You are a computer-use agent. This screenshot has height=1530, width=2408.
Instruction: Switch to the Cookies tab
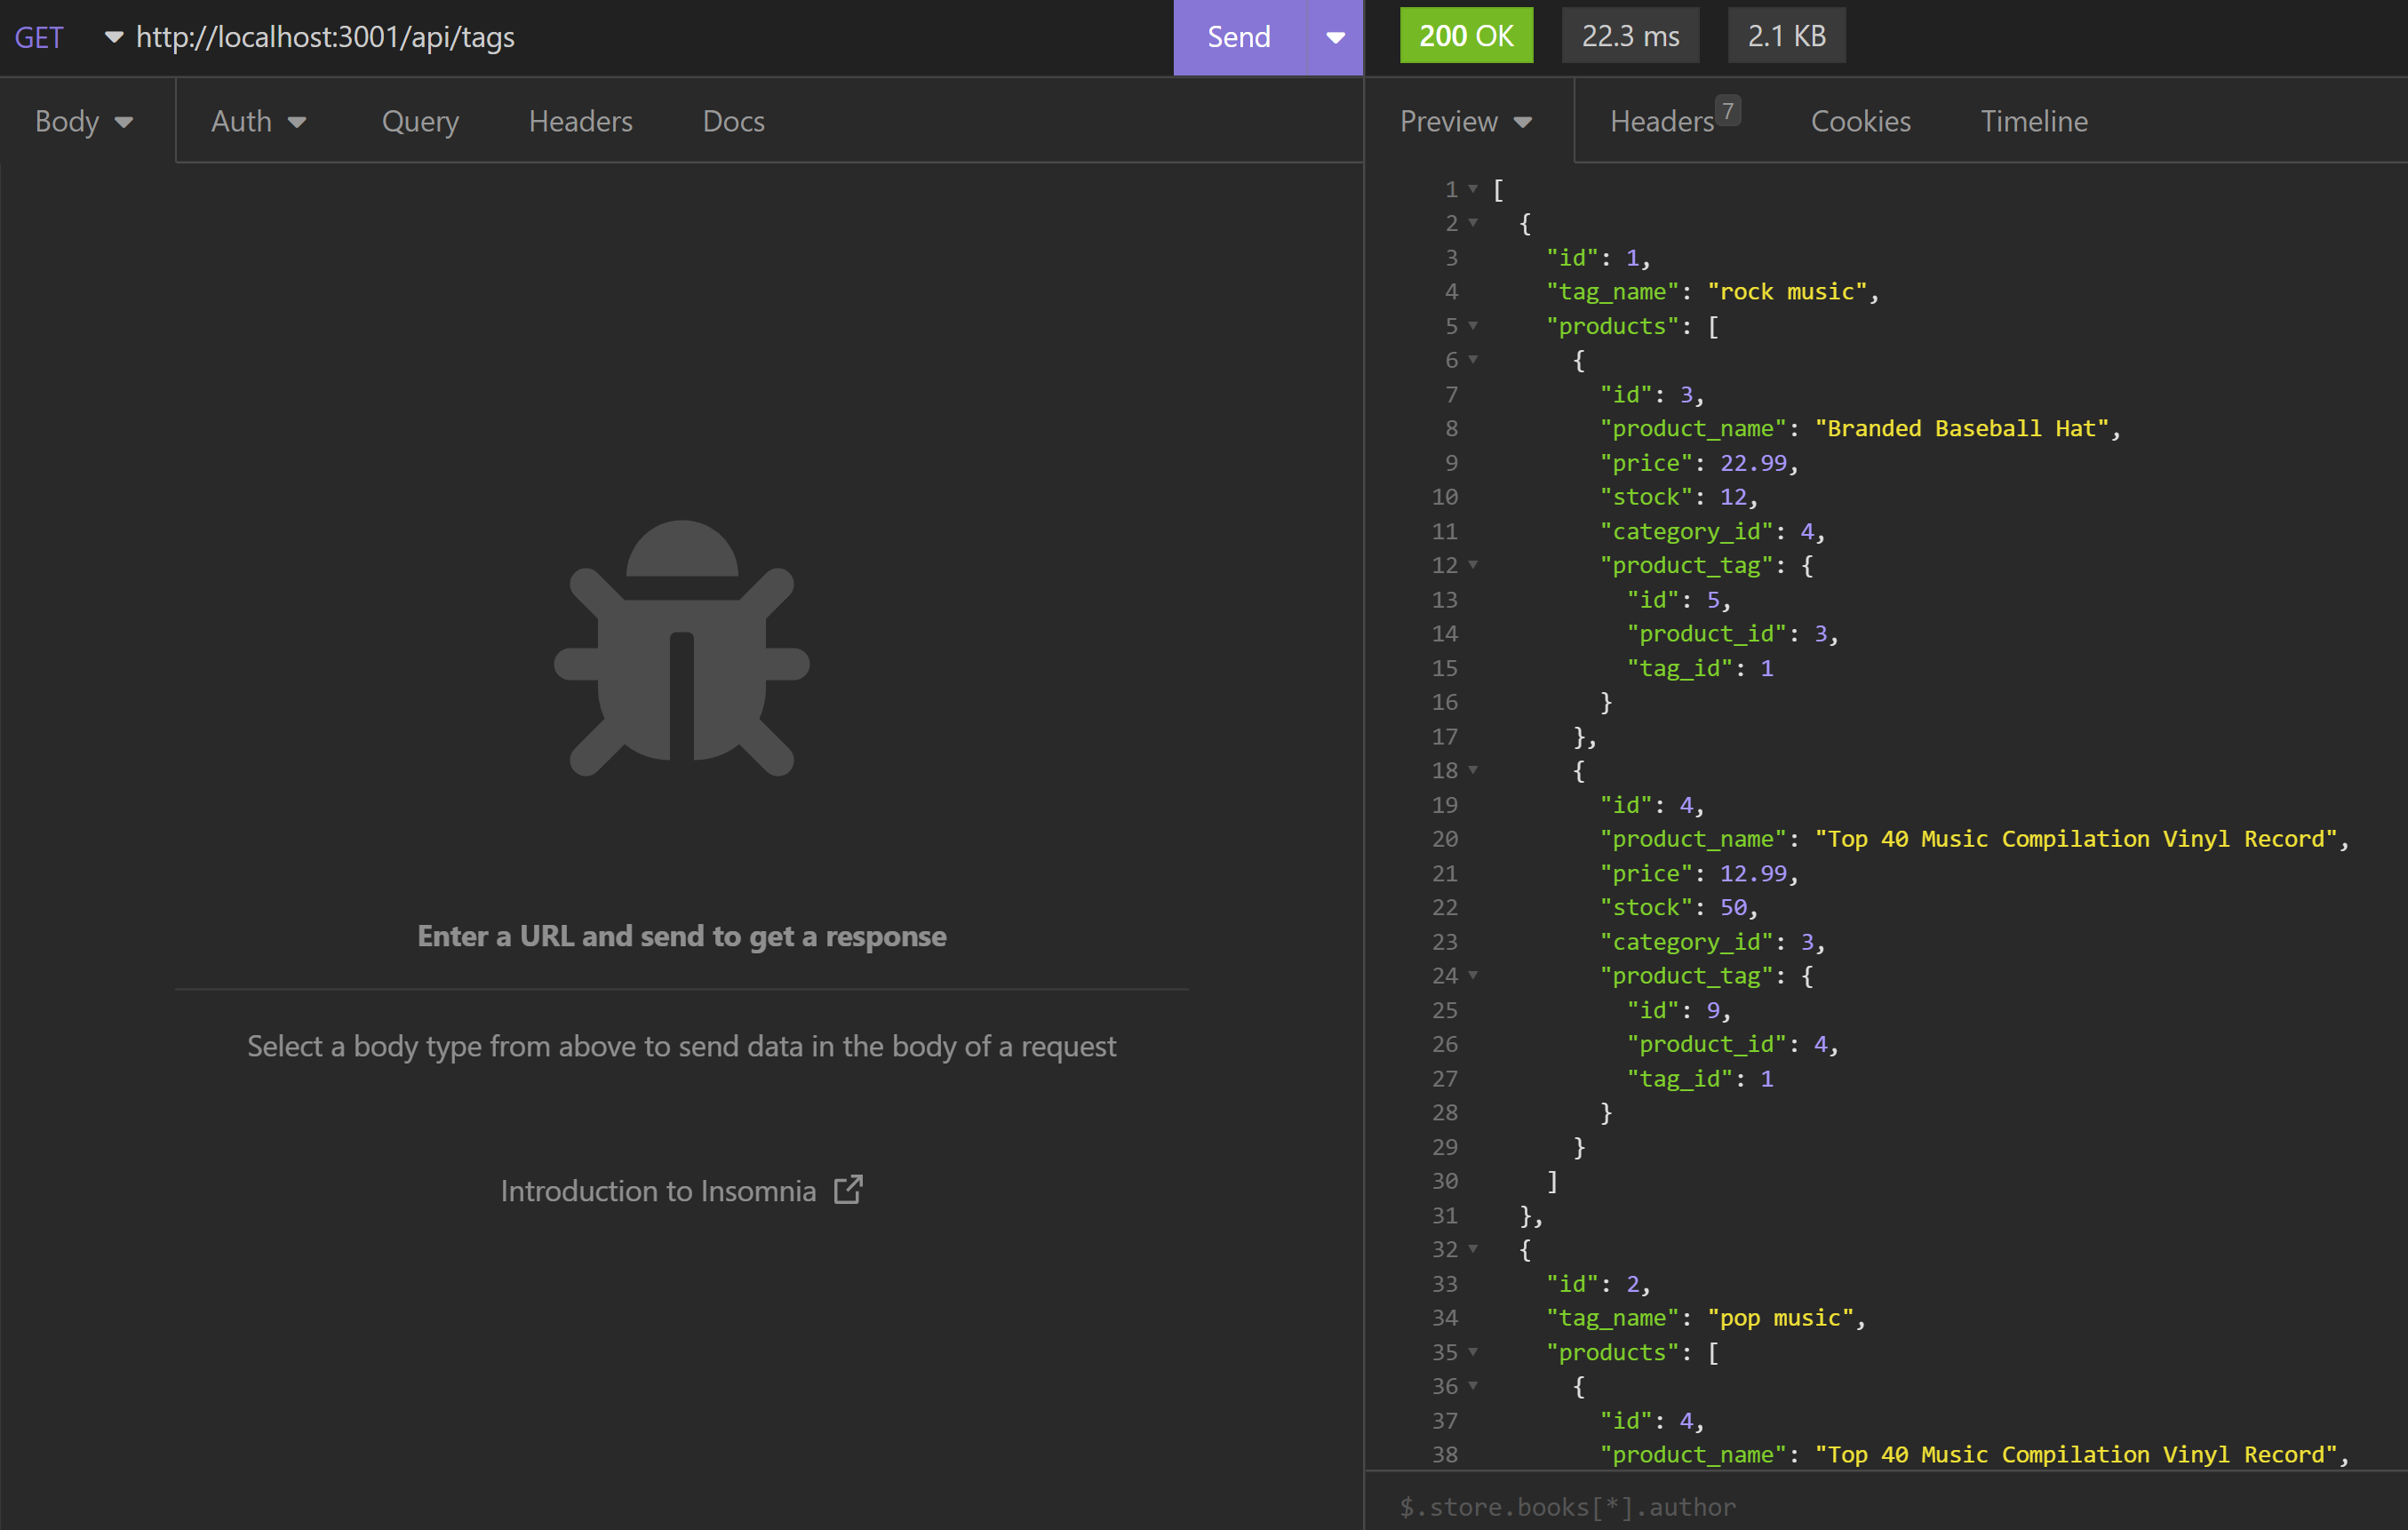pyautogui.click(x=1860, y=121)
